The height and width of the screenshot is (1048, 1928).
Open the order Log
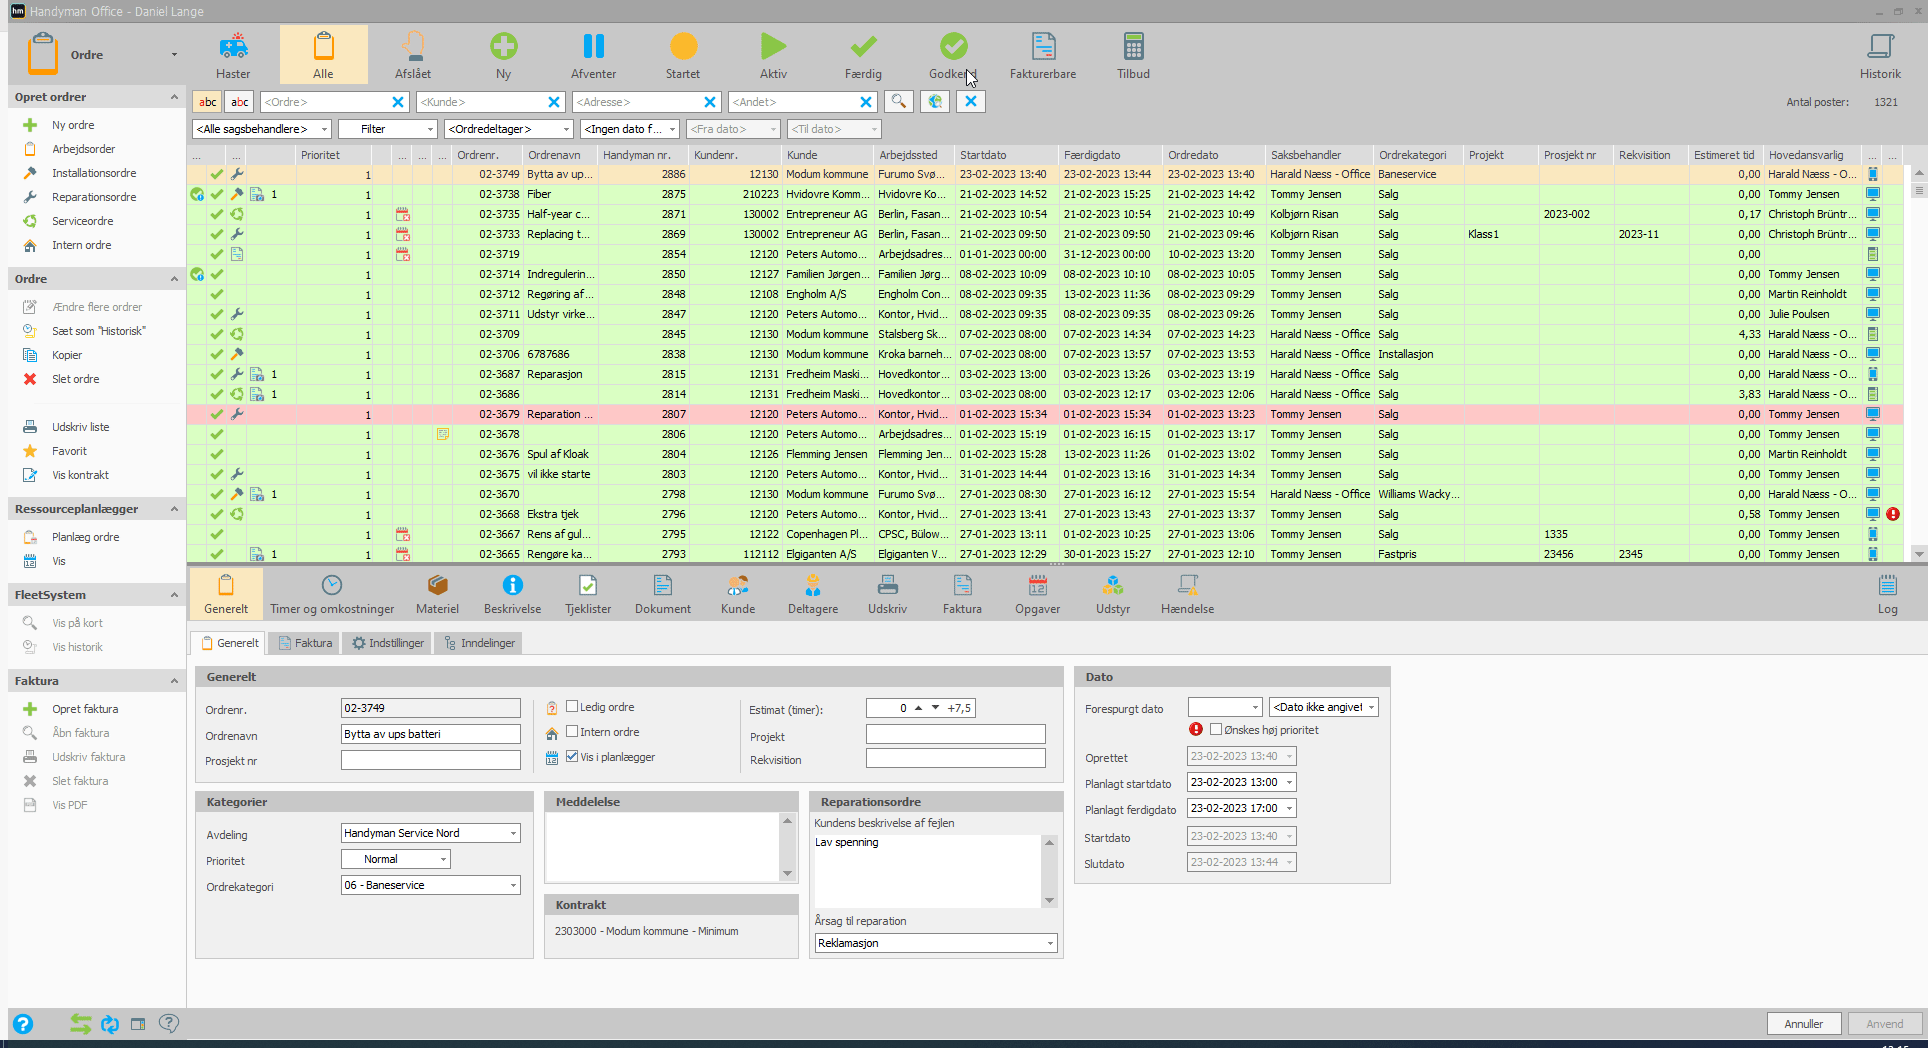click(x=1887, y=594)
